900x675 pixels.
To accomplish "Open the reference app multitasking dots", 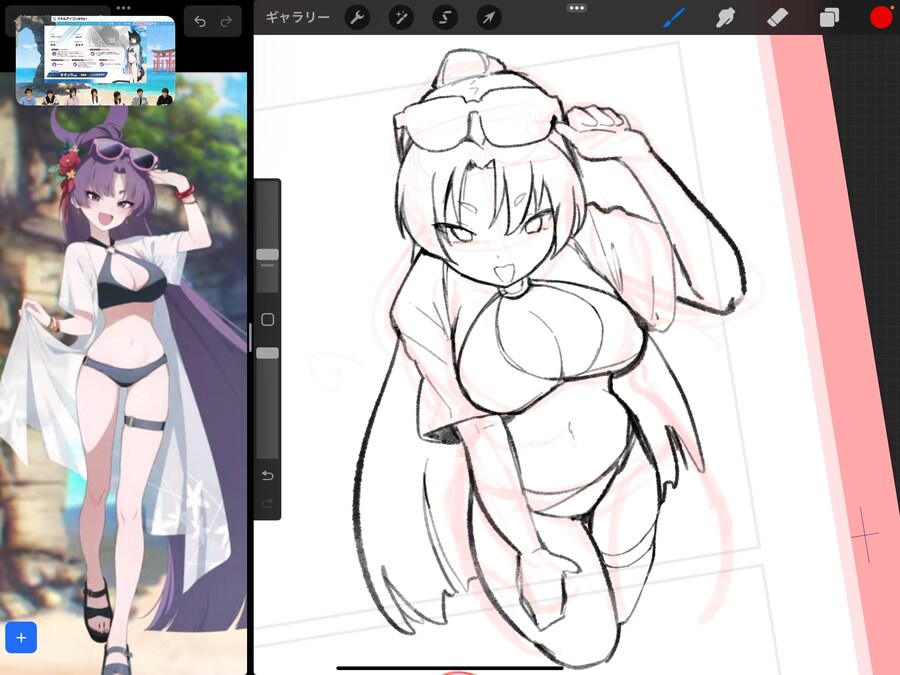I will pyautogui.click(x=123, y=8).
